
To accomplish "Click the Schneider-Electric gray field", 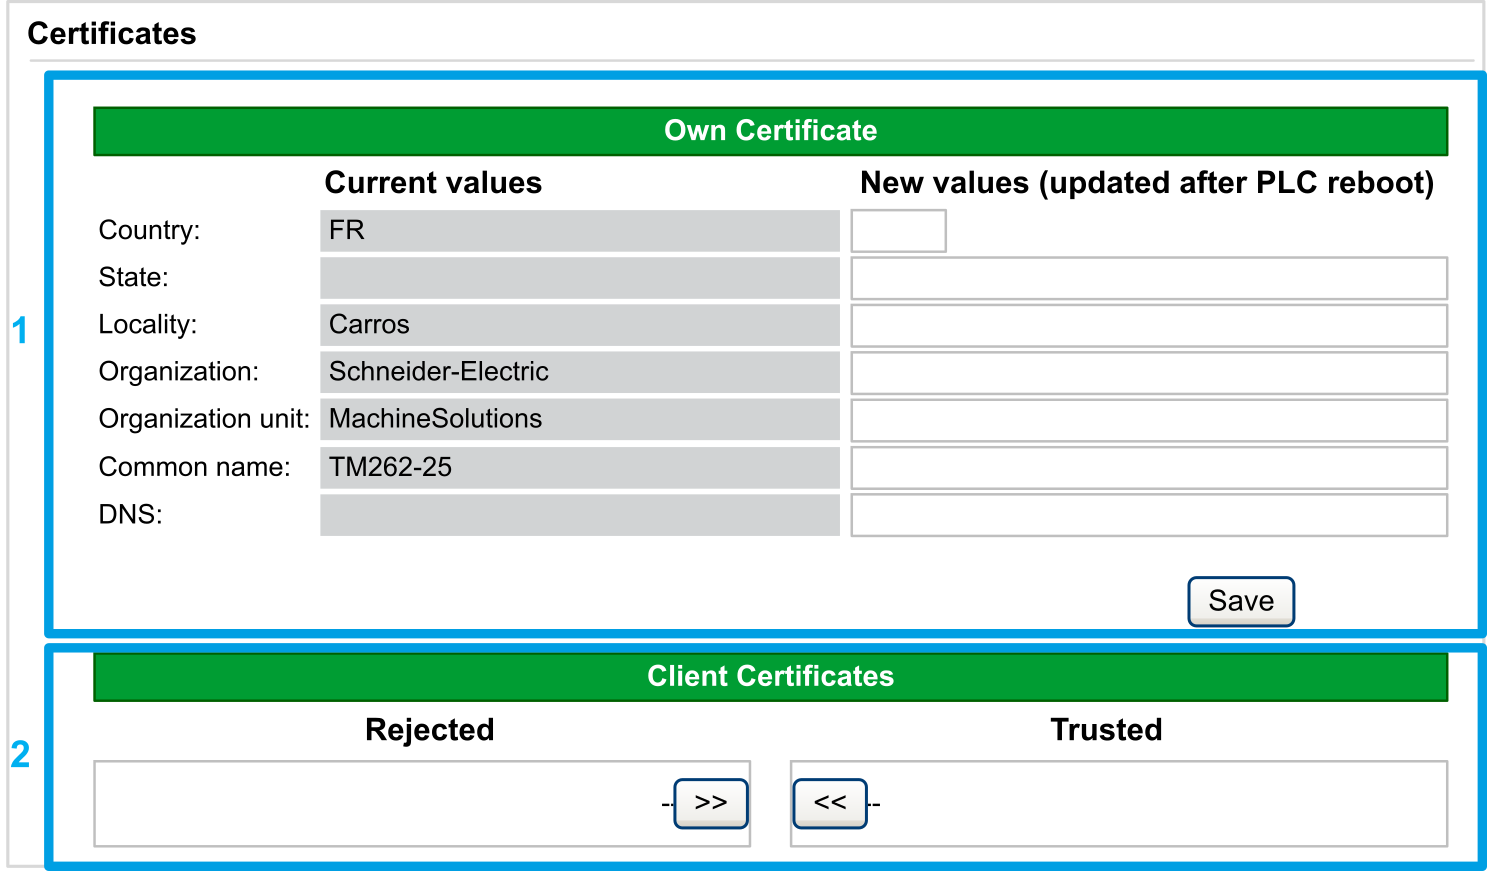I will 579,372.
